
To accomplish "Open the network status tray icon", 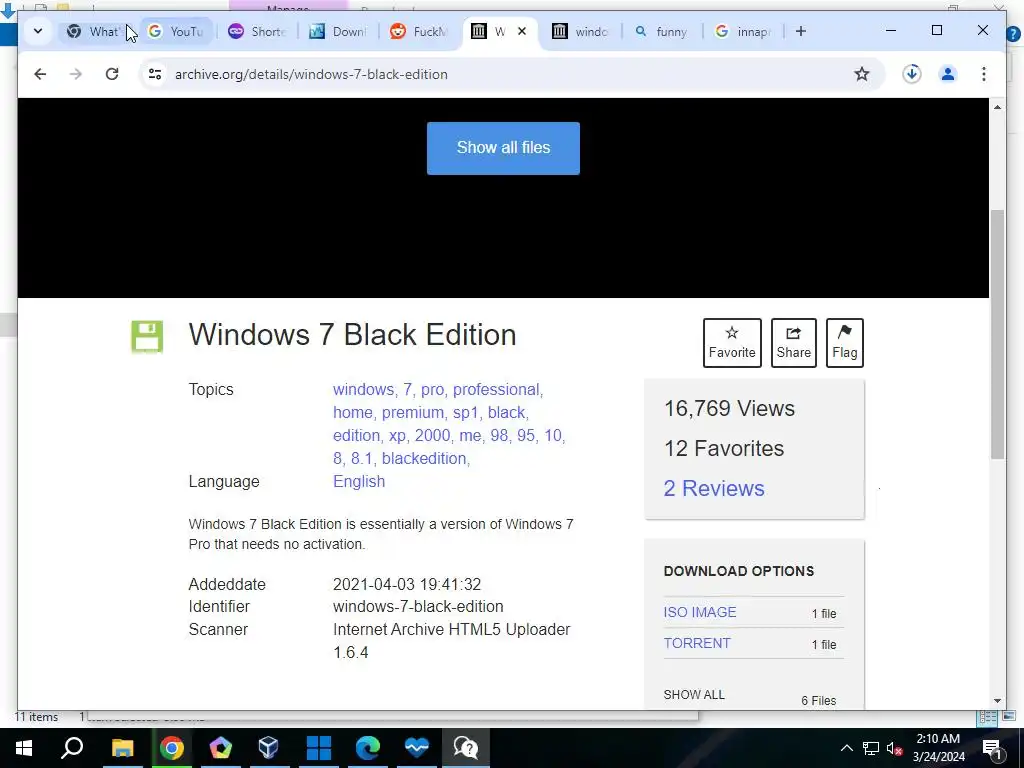I will click(x=871, y=748).
